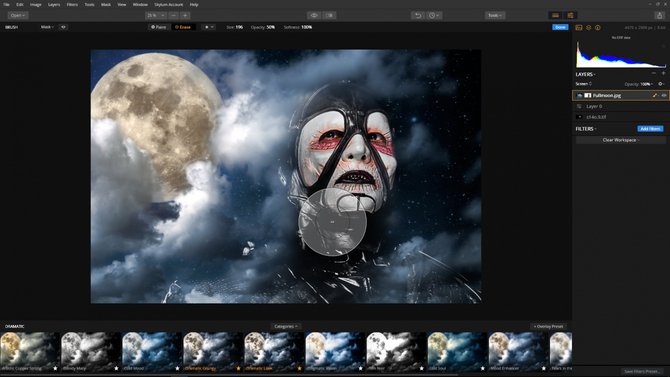
Task: Click the blue Done button
Action: click(560, 27)
